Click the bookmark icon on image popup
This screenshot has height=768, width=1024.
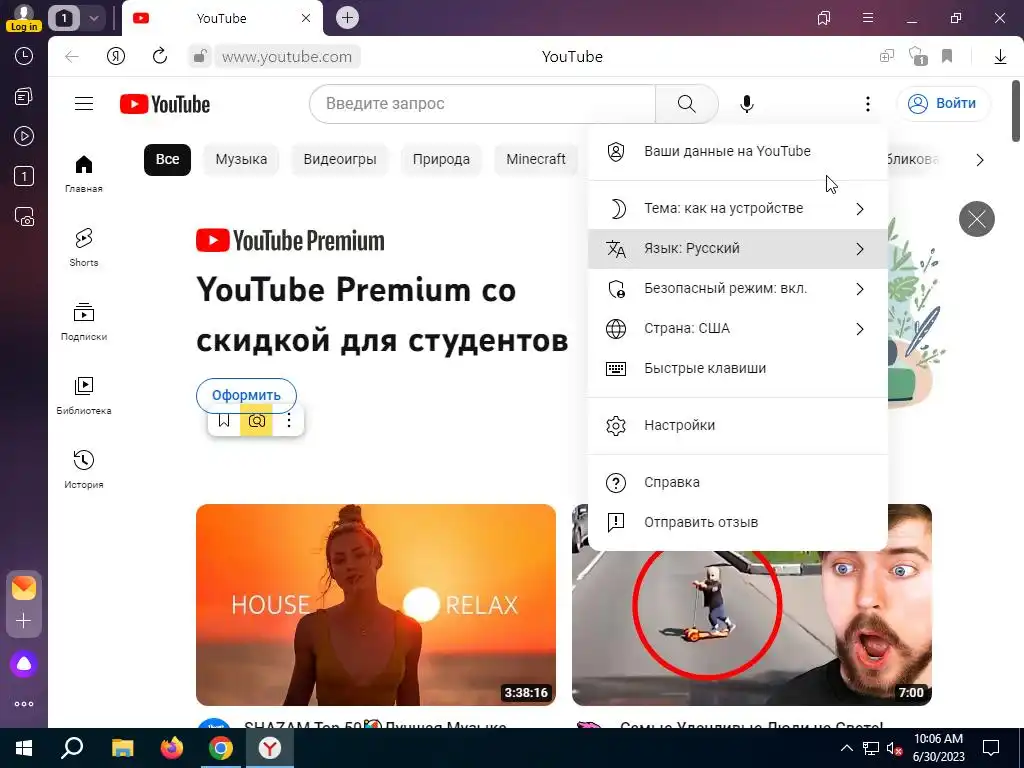click(x=224, y=421)
